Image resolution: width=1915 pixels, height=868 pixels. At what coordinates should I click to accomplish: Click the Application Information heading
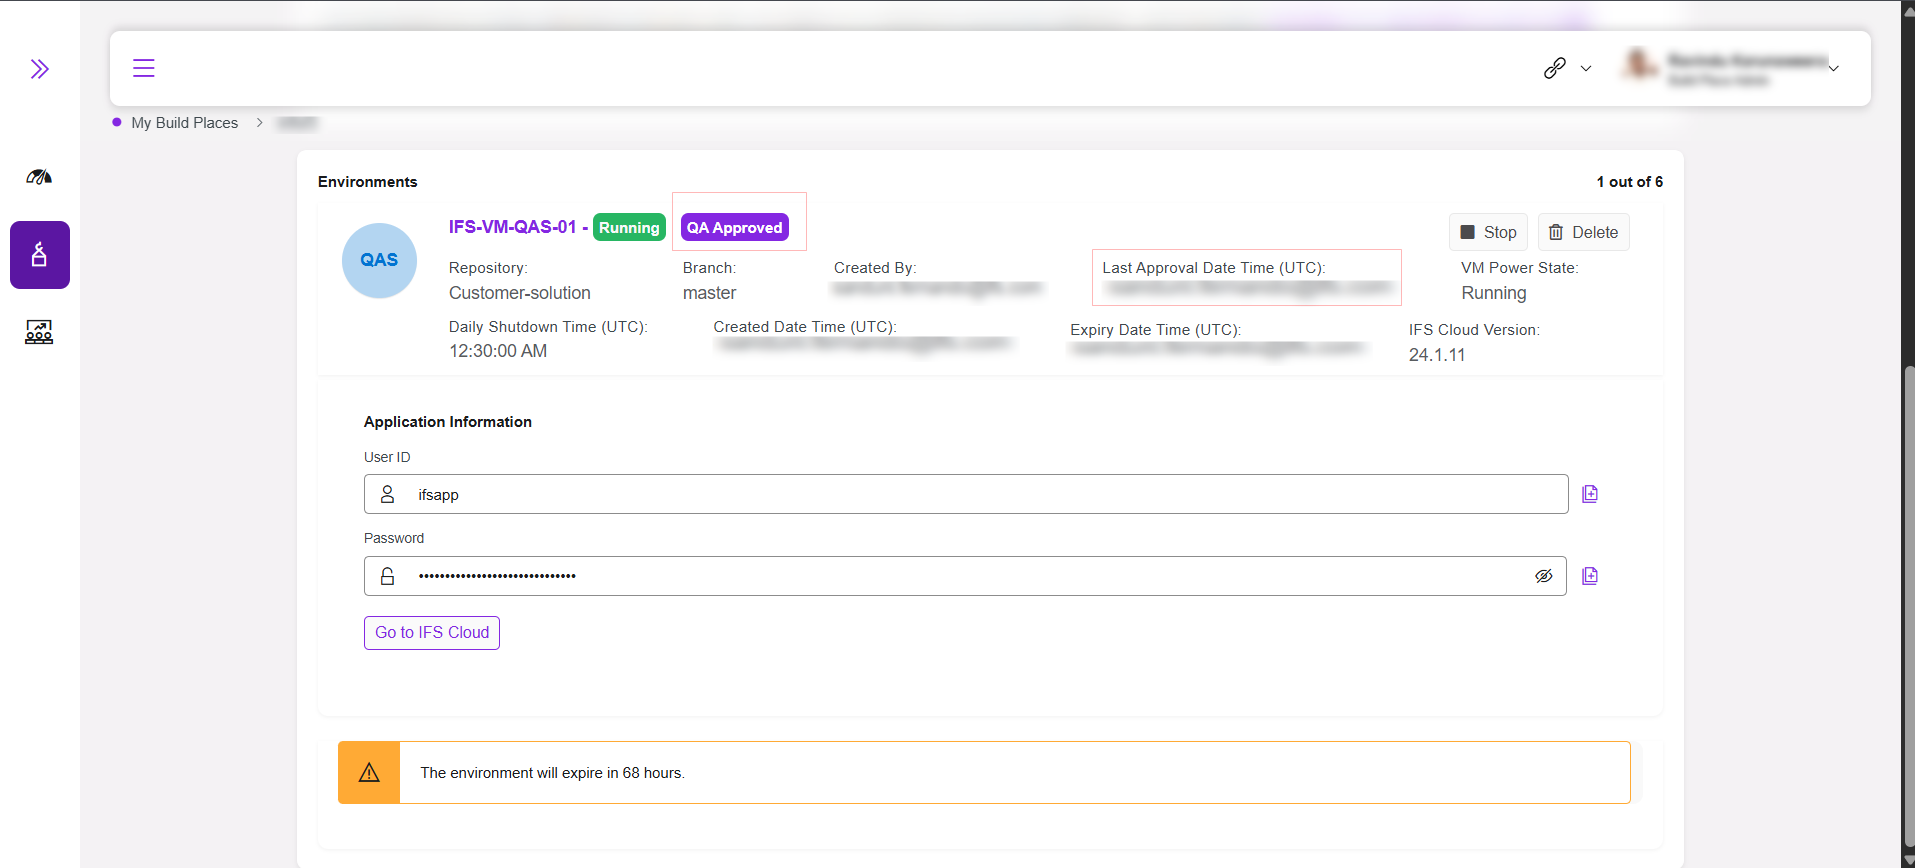coord(448,422)
